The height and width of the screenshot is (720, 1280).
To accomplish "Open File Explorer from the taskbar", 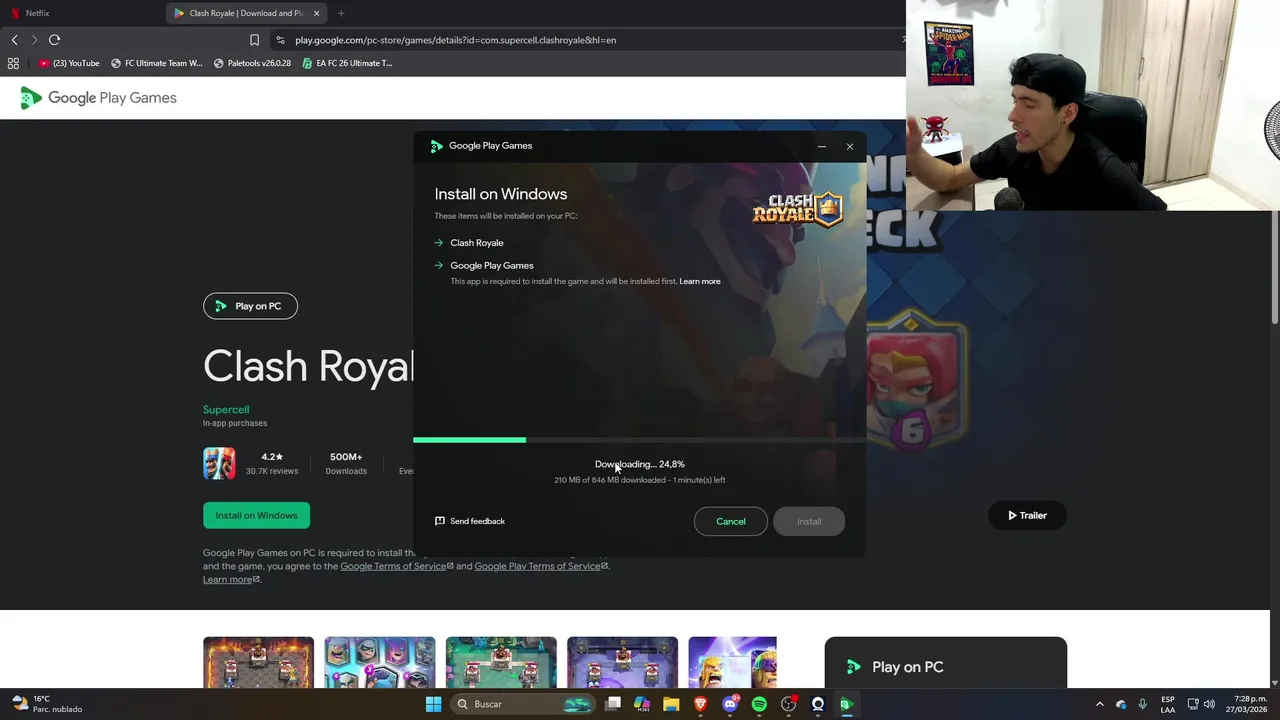I will pyautogui.click(x=671, y=704).
